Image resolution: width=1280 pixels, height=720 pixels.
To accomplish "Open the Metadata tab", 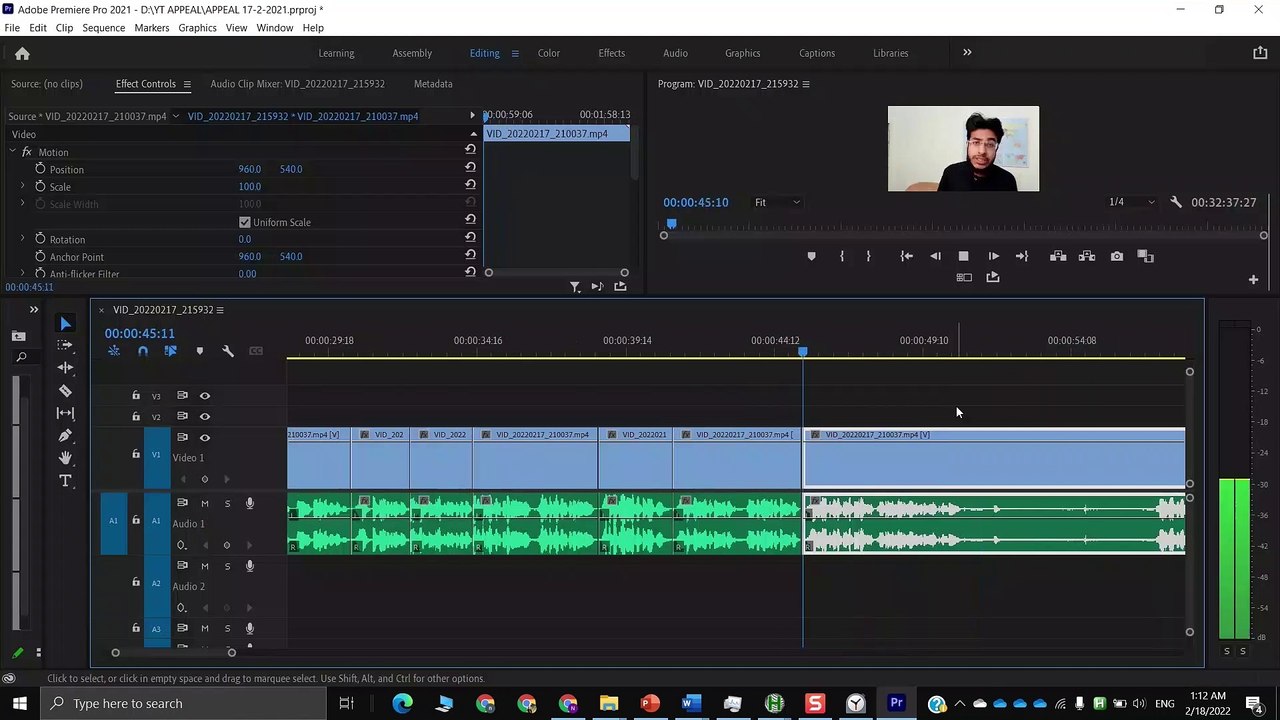I will click(x=433, y=84).
